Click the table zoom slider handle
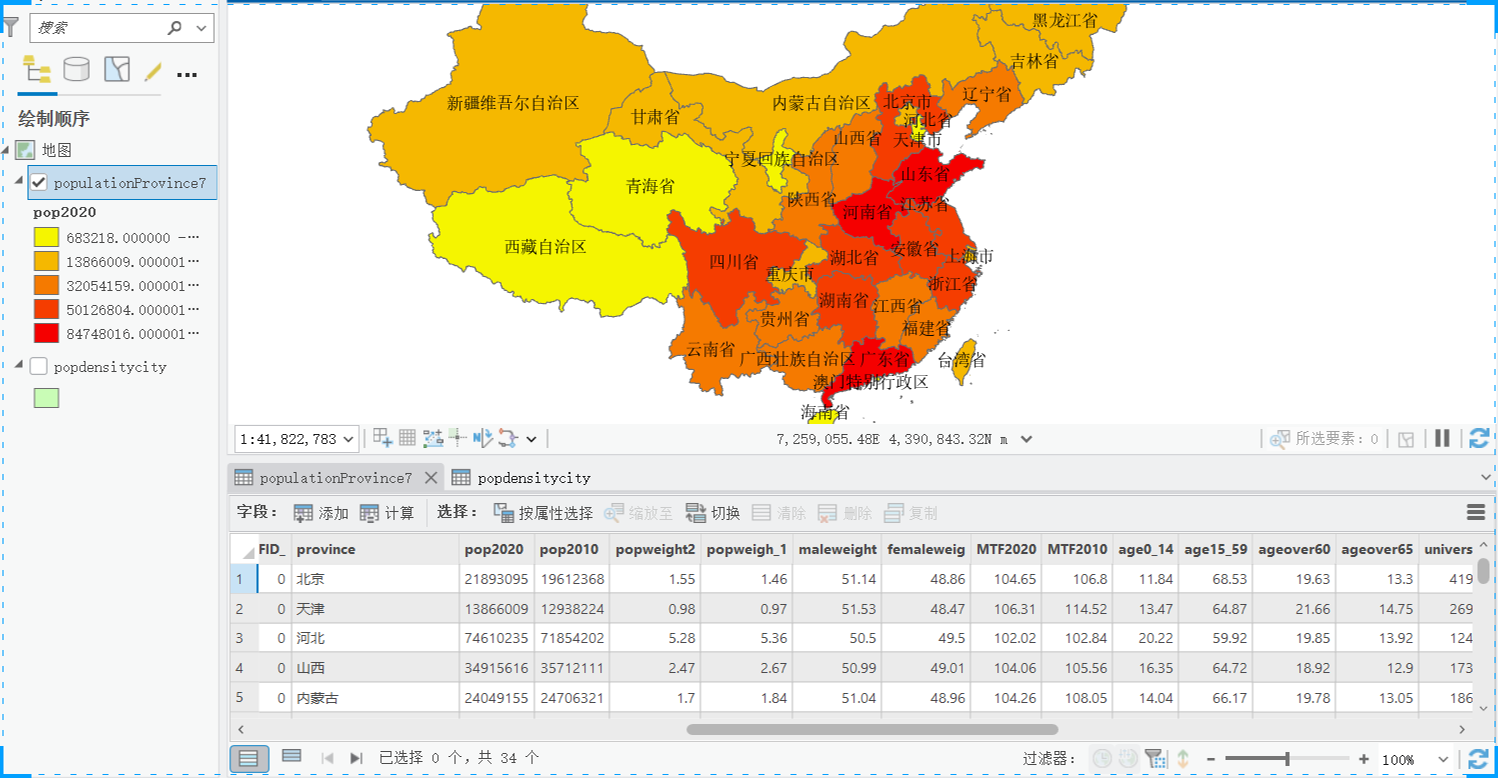The width and height of the screenshot is (1499, 778). tap(1287, 759)
